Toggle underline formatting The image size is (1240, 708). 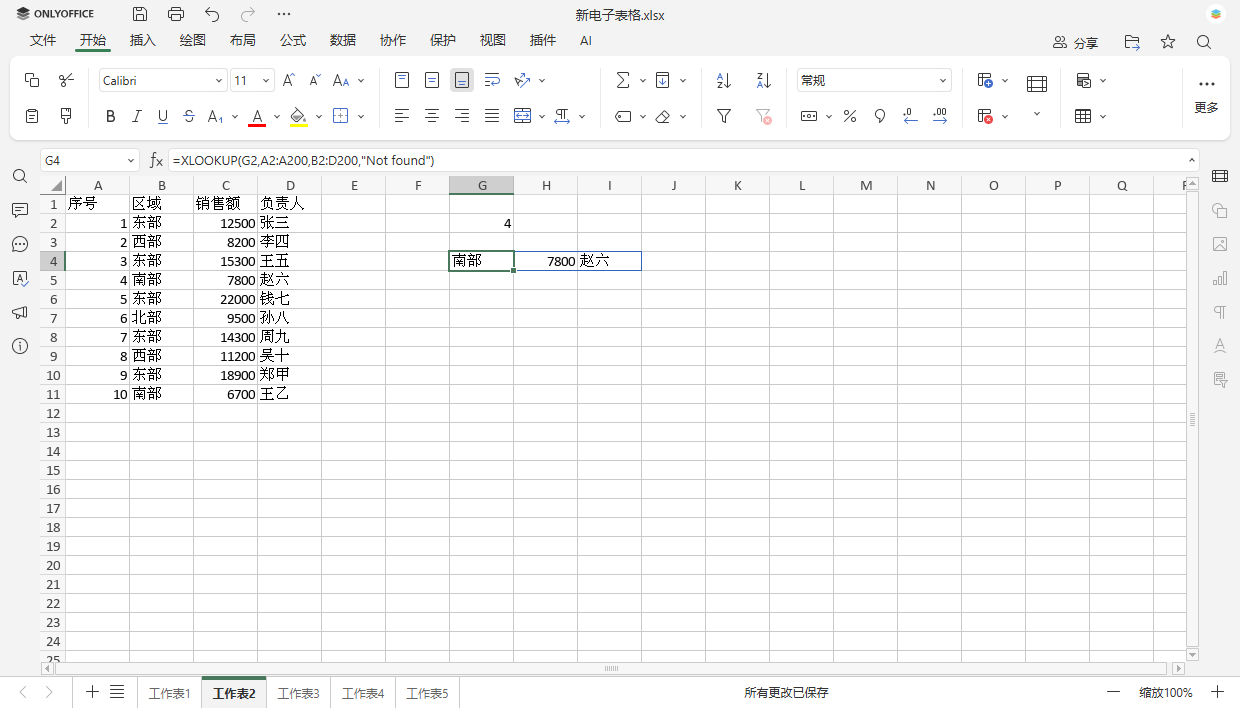[x=163, y=116]
